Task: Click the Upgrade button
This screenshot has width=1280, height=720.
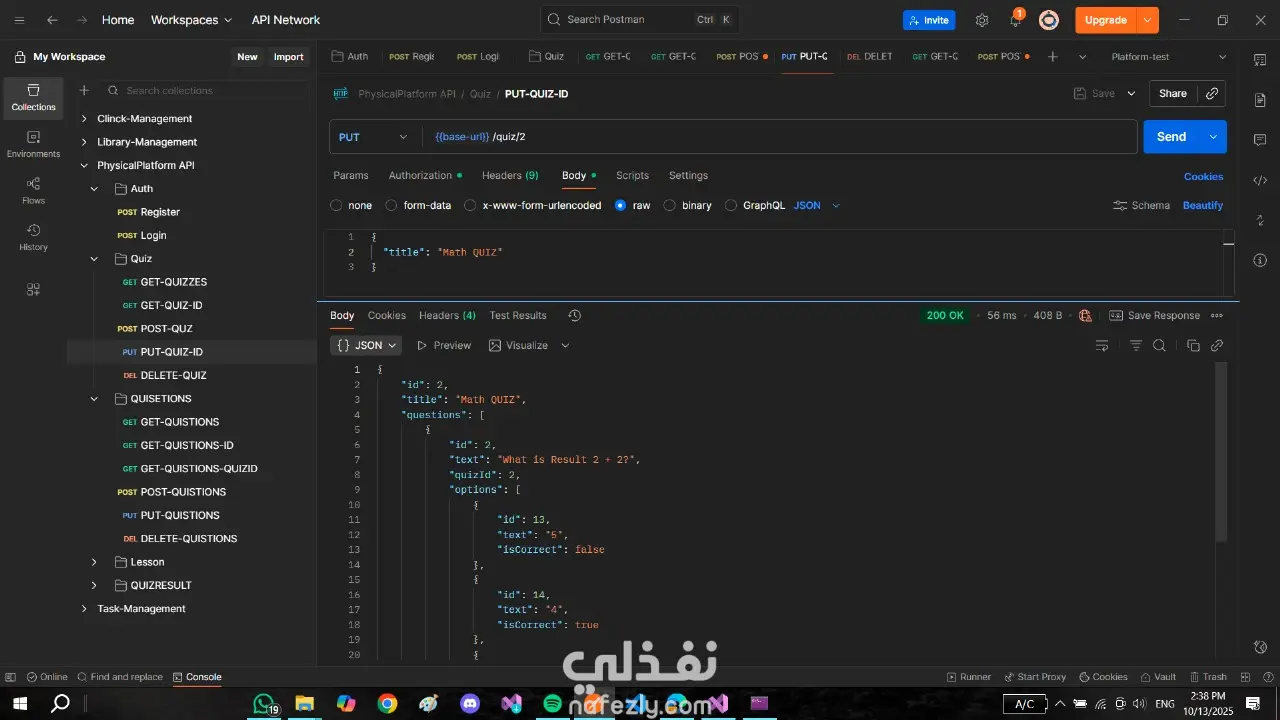Action: coord(1105,20)
